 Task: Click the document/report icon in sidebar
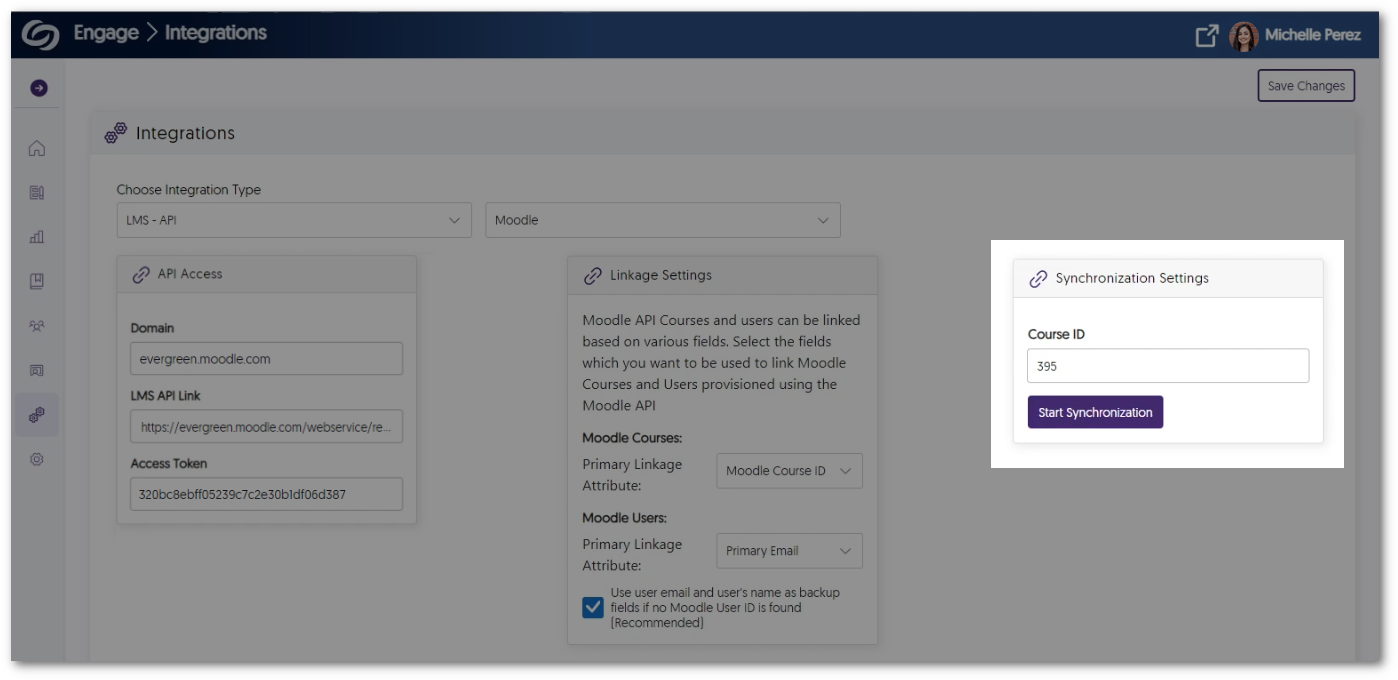tap(37, 192)
